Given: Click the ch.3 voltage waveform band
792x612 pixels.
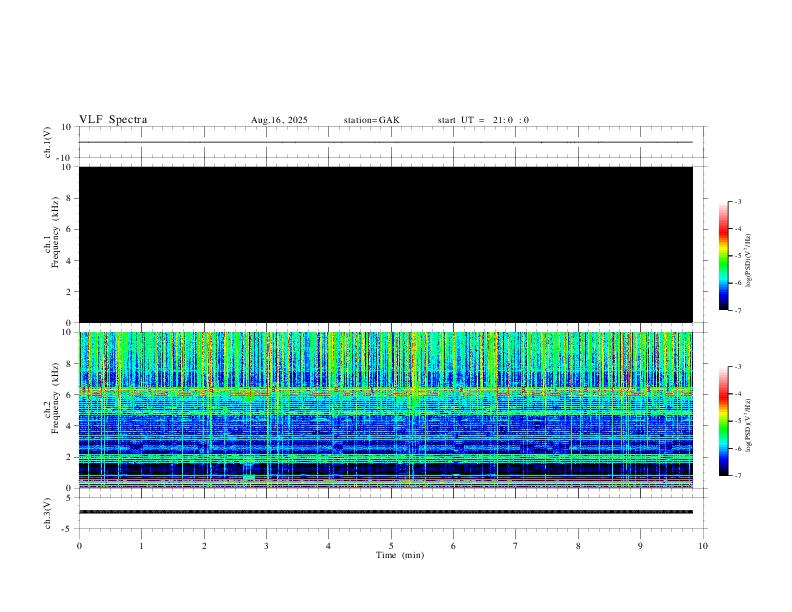Looking at the screenshot, I should coord(386,512).
